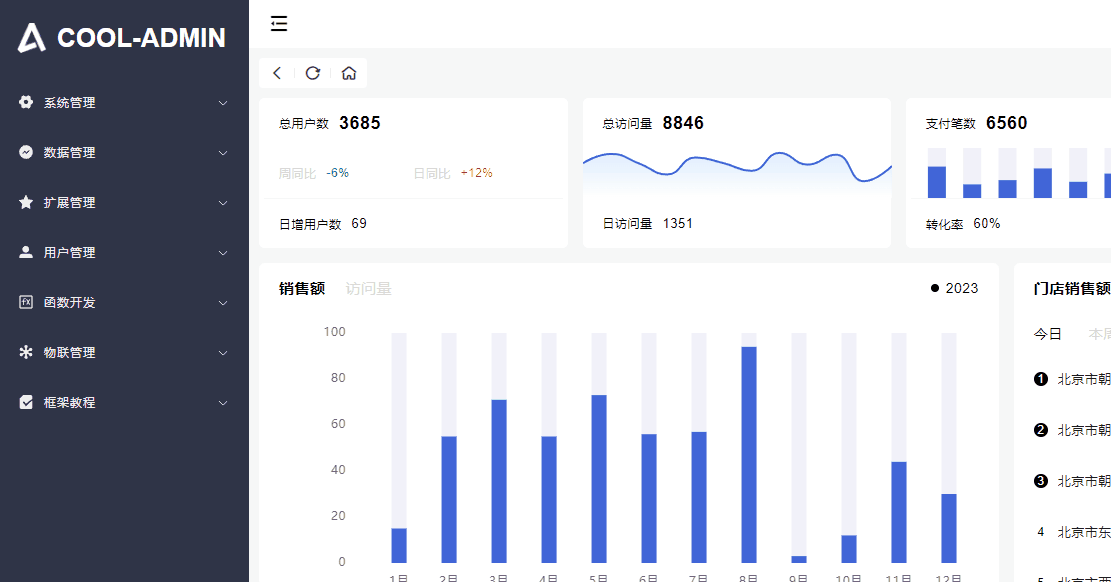Click first-ranked store entry 北京市朝
Viewport: 1111px width, 582px height.
click(1073, 379)
